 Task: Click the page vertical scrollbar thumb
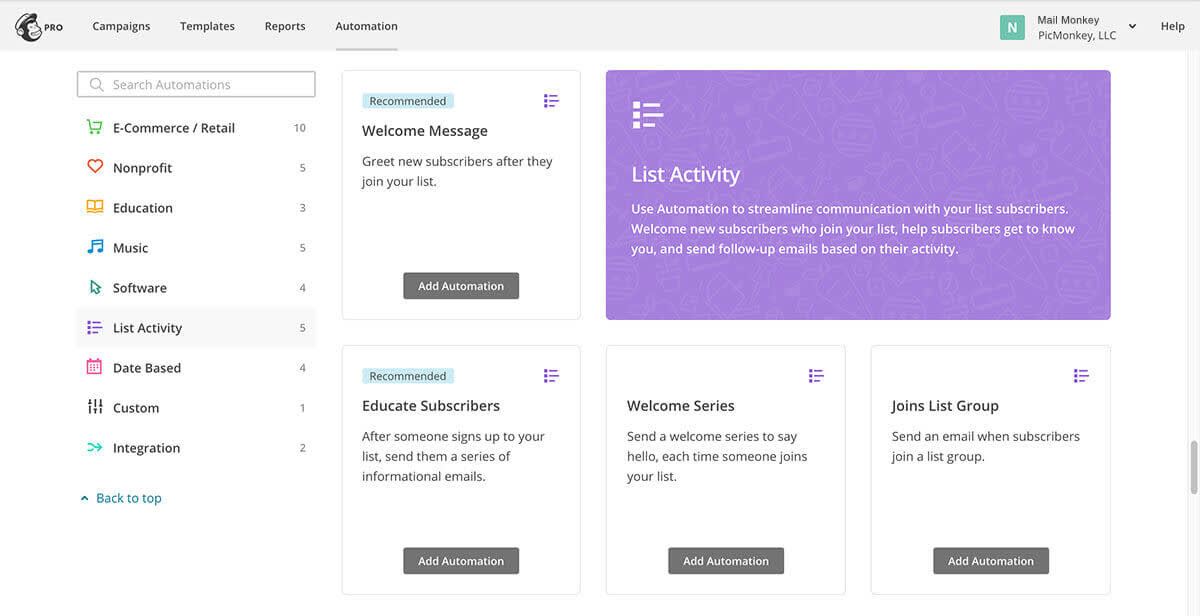pyautogui.click(x=1194, y=467)
